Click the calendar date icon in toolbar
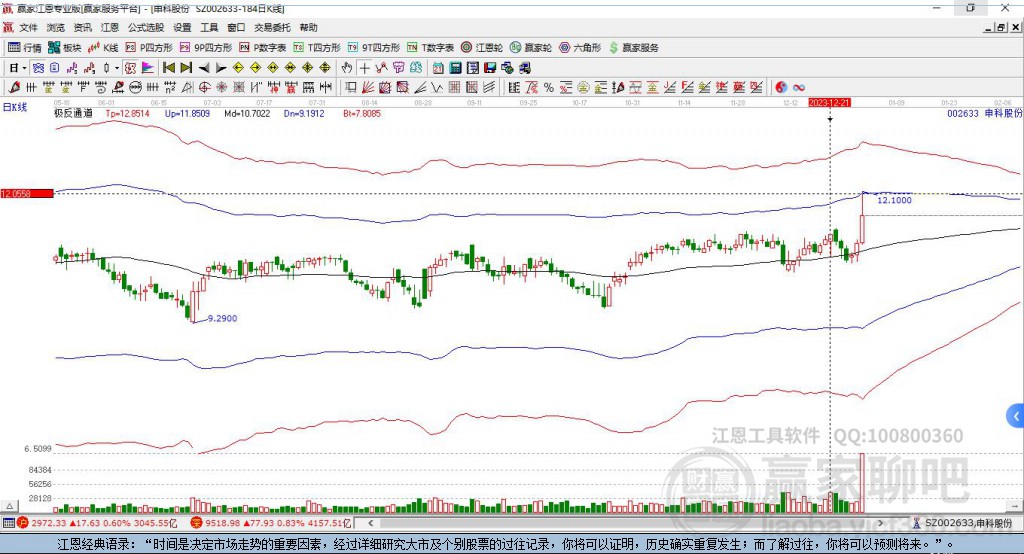 point(438,68)
